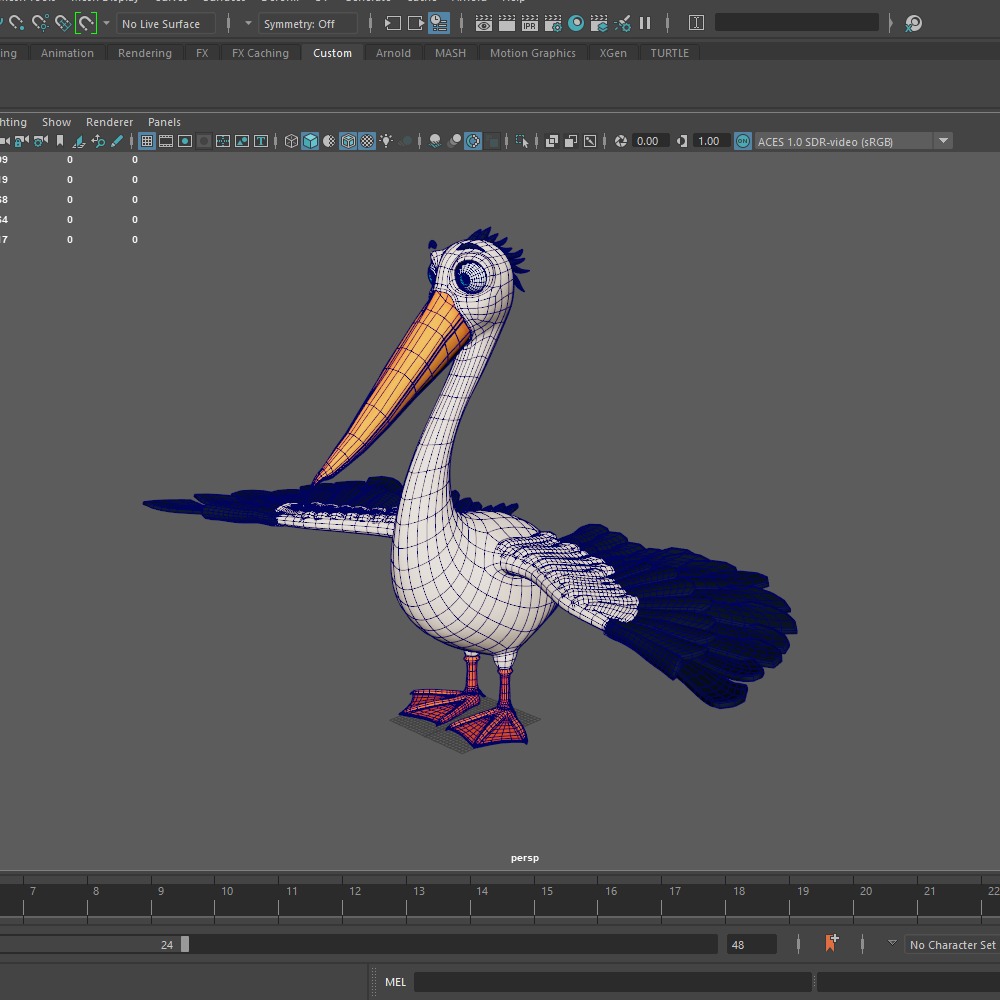Click the Symmetry: Off field
Screen dimensions: 1000x1000
coord(307,24)
